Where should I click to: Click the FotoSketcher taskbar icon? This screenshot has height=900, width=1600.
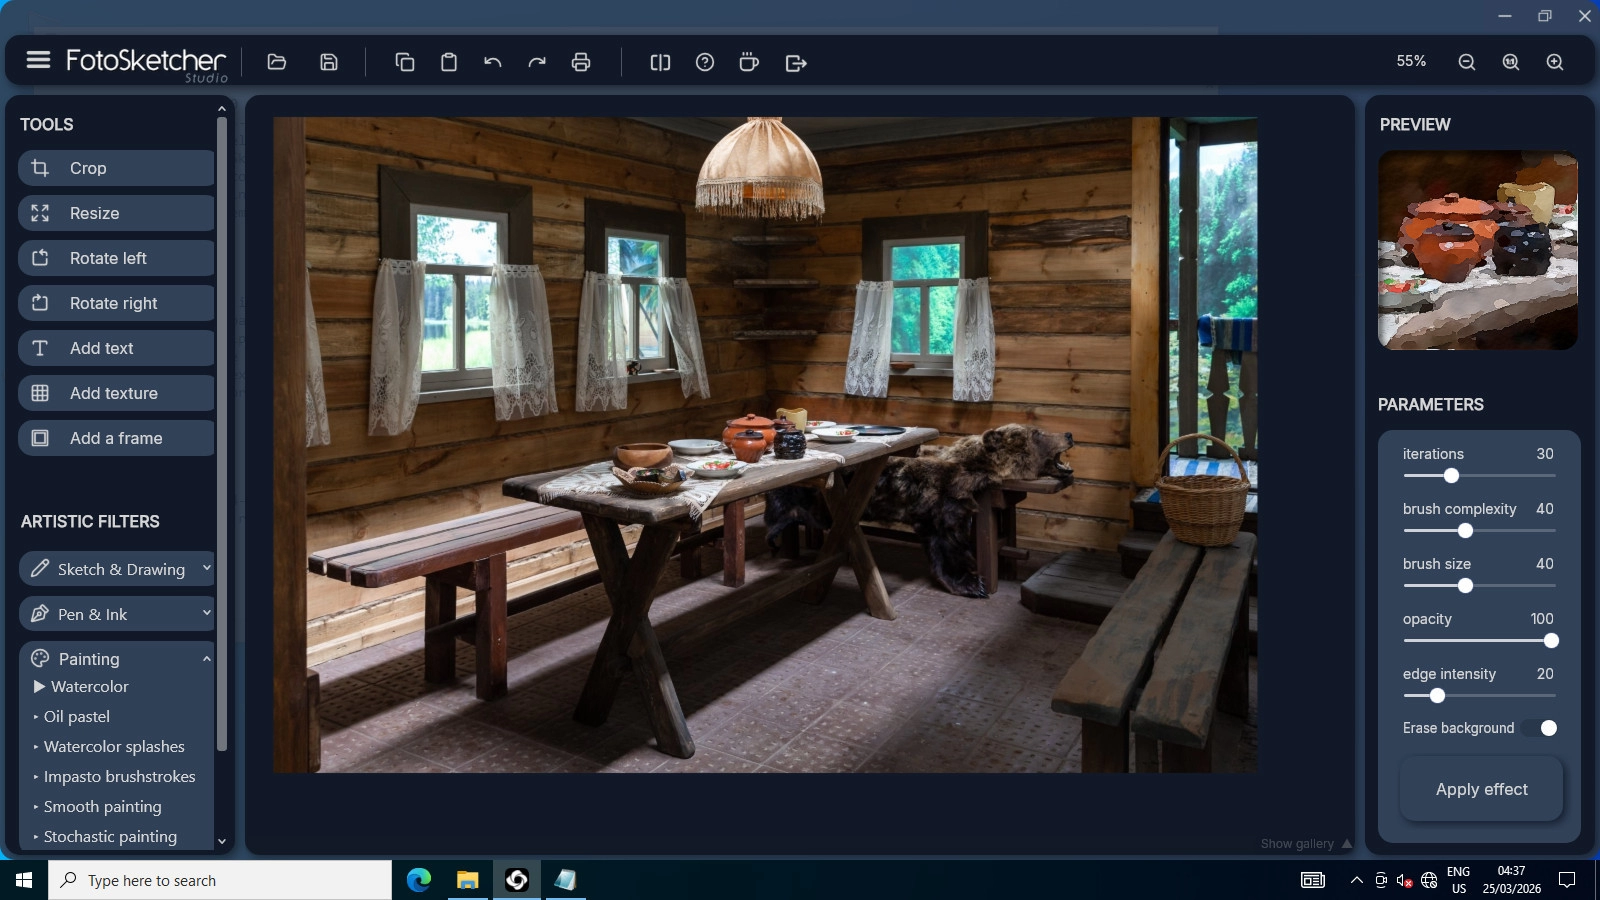[517, 880]
